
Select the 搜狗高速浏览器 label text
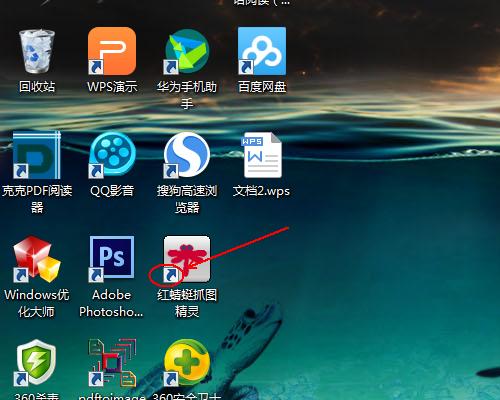point(187,199)
